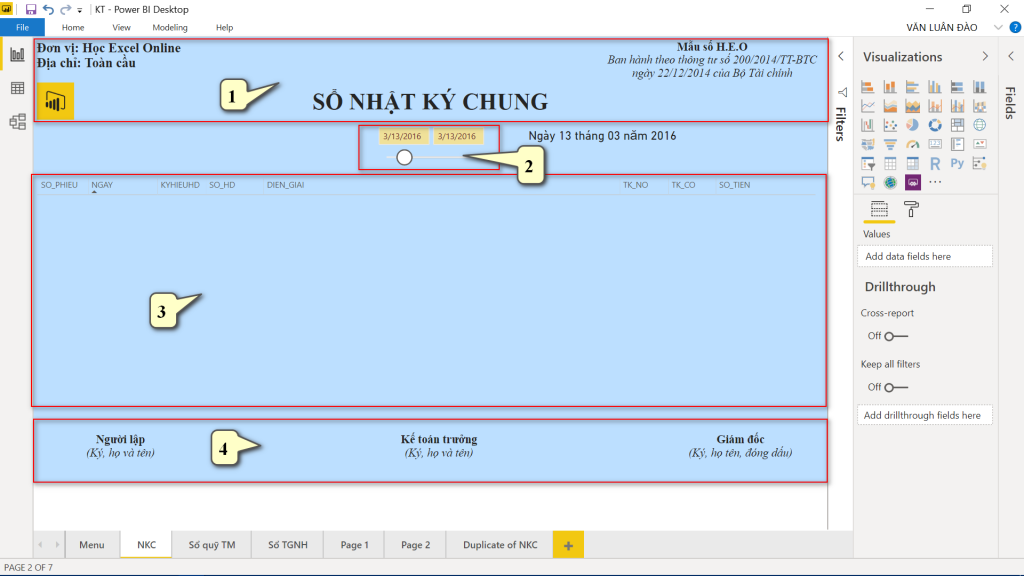
Task: Select the gauge visual
Action: point(913,143)
